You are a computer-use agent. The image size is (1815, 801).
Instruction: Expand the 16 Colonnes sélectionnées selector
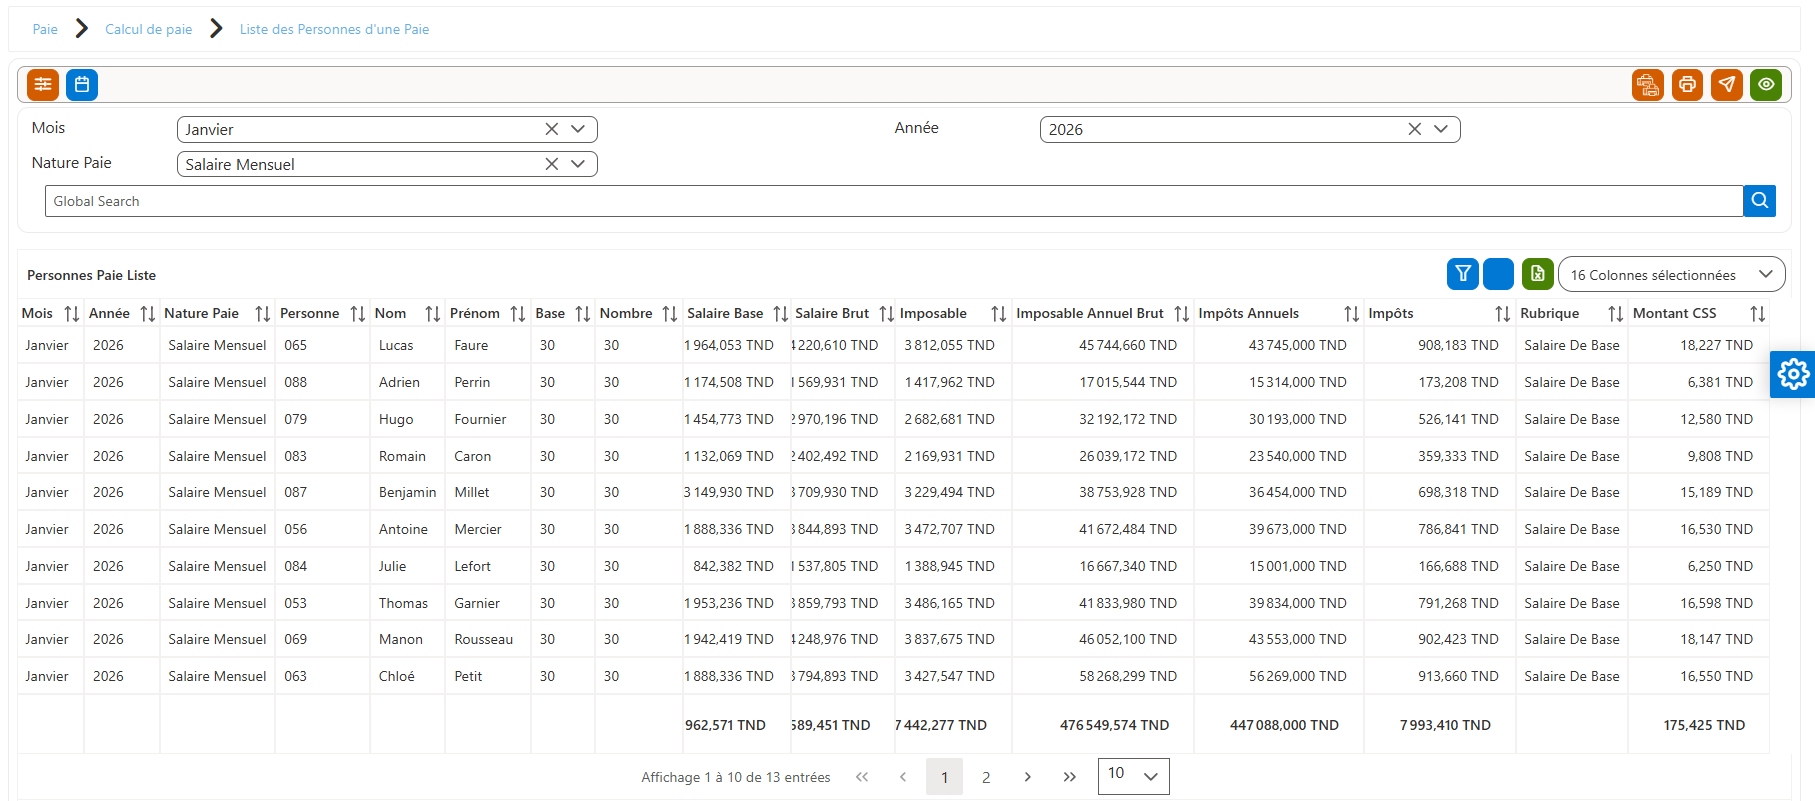1671,275
